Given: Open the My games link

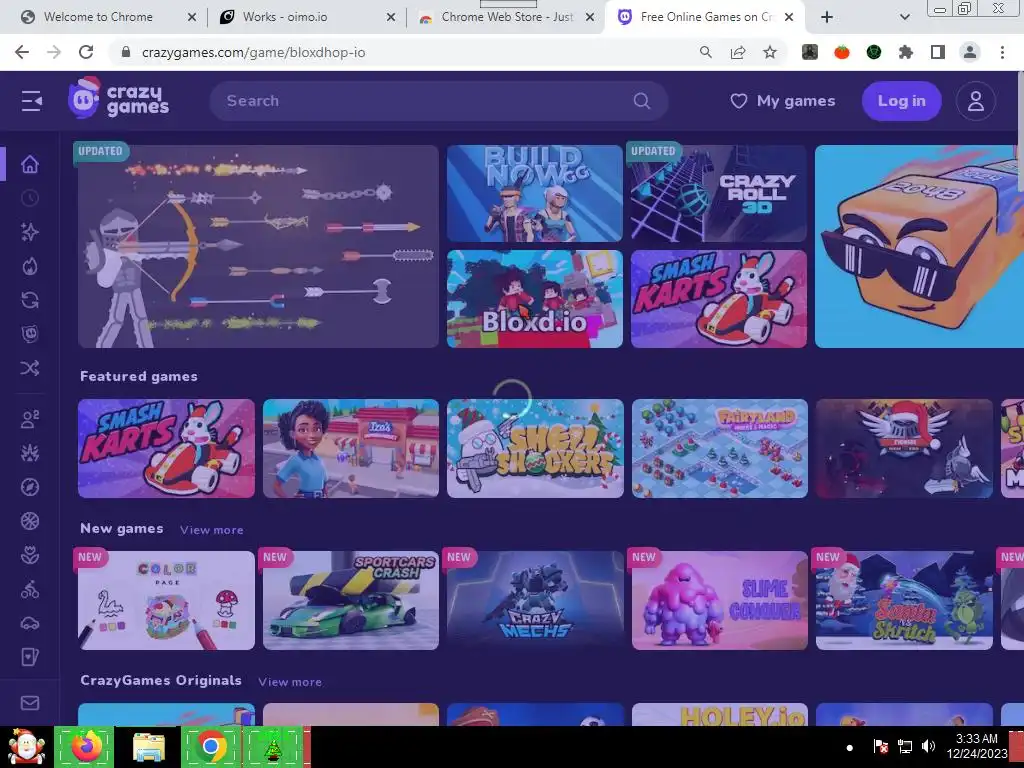Looking at the screenshot, I should tap(782, 101).
